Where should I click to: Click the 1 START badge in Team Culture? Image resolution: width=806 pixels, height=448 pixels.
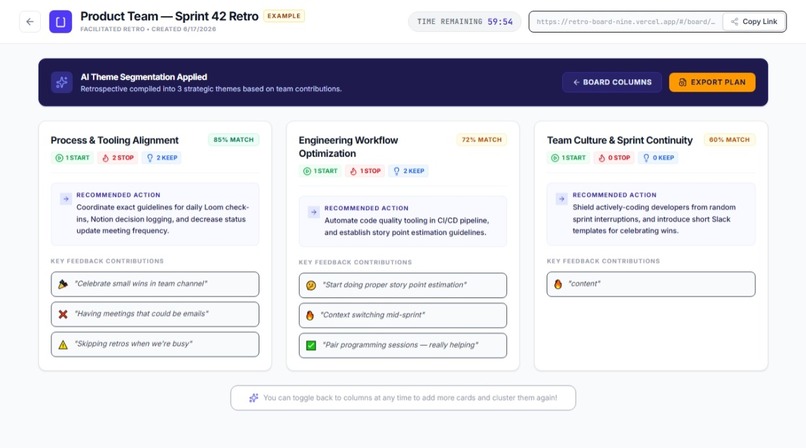tap(569, 158)
